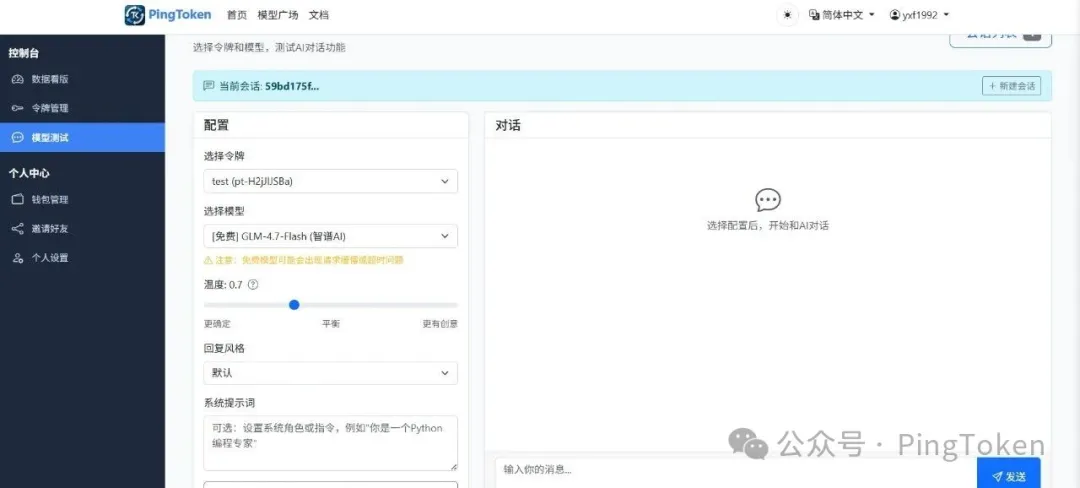Click the 发送 send button
1080x488 pixels.
1008,473
